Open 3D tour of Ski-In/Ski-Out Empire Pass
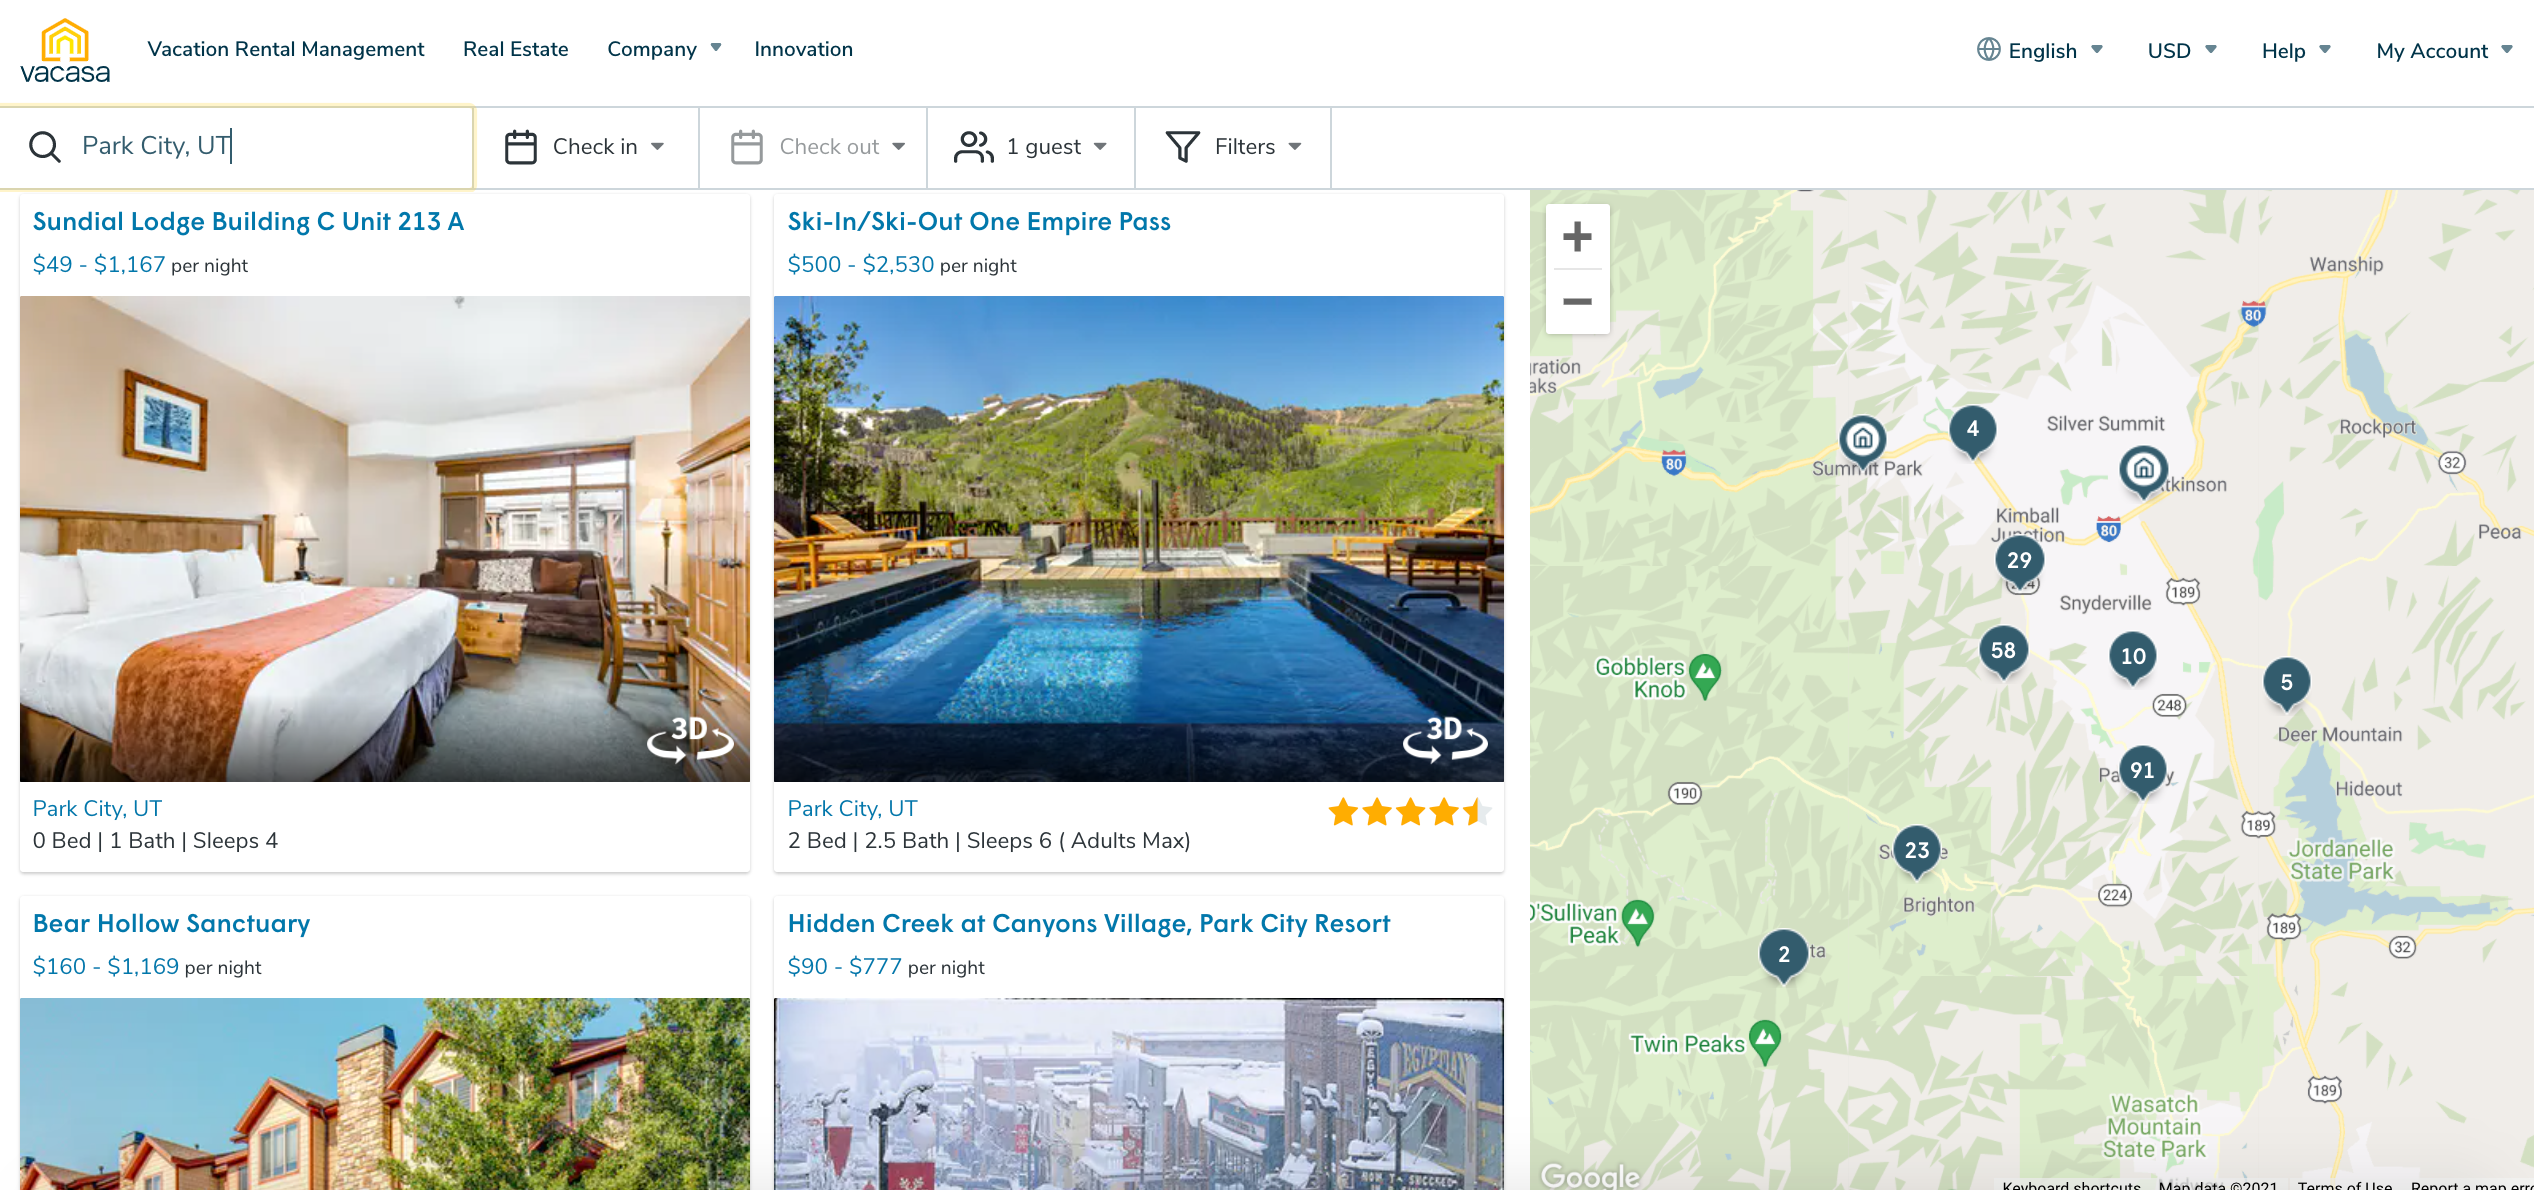 click(x=1445, y=738)
